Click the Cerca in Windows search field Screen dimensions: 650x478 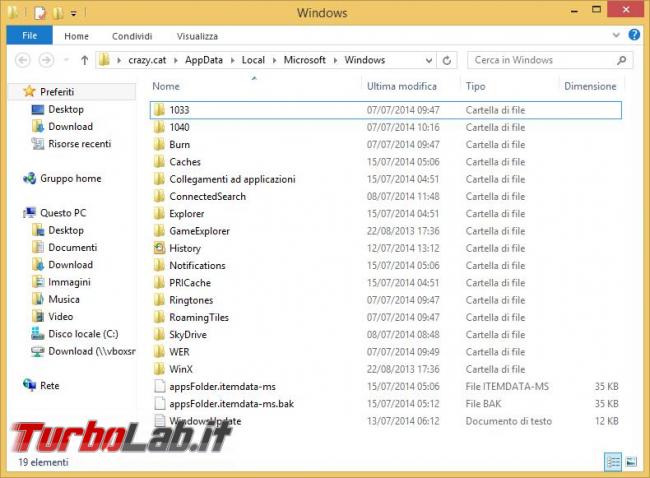(x=550, y=60)
